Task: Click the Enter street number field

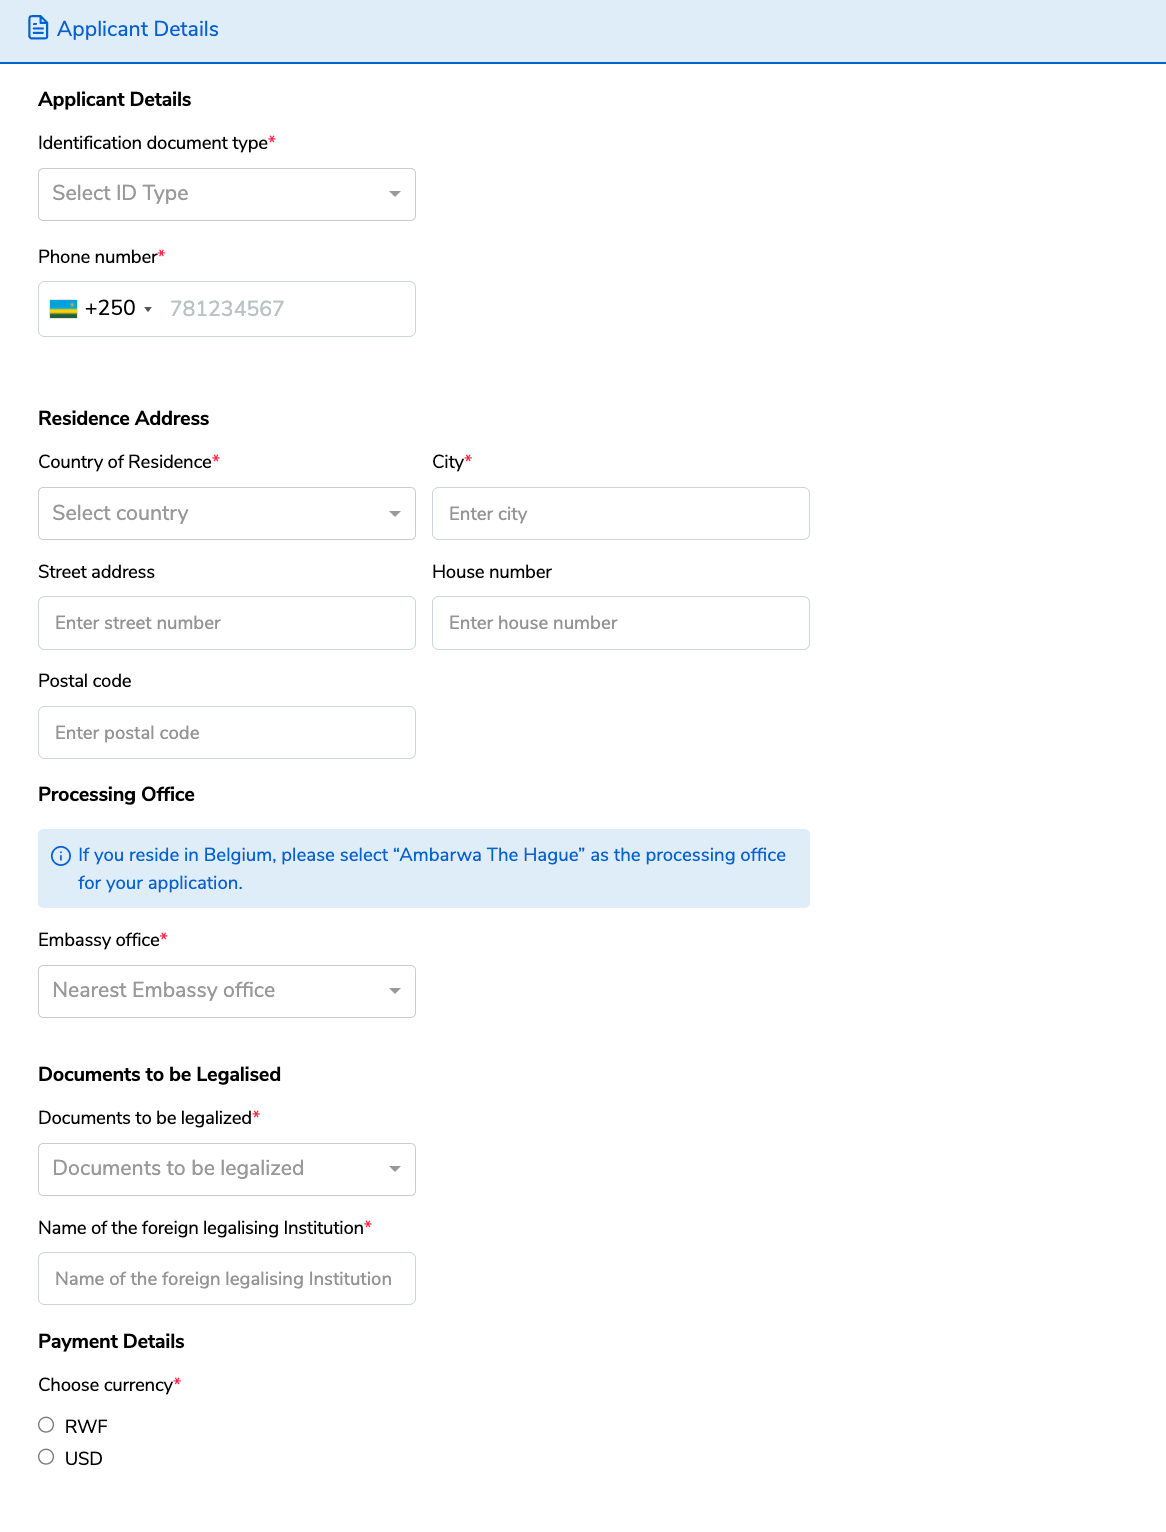Action: pyautogui.click(x=227, y=623)
